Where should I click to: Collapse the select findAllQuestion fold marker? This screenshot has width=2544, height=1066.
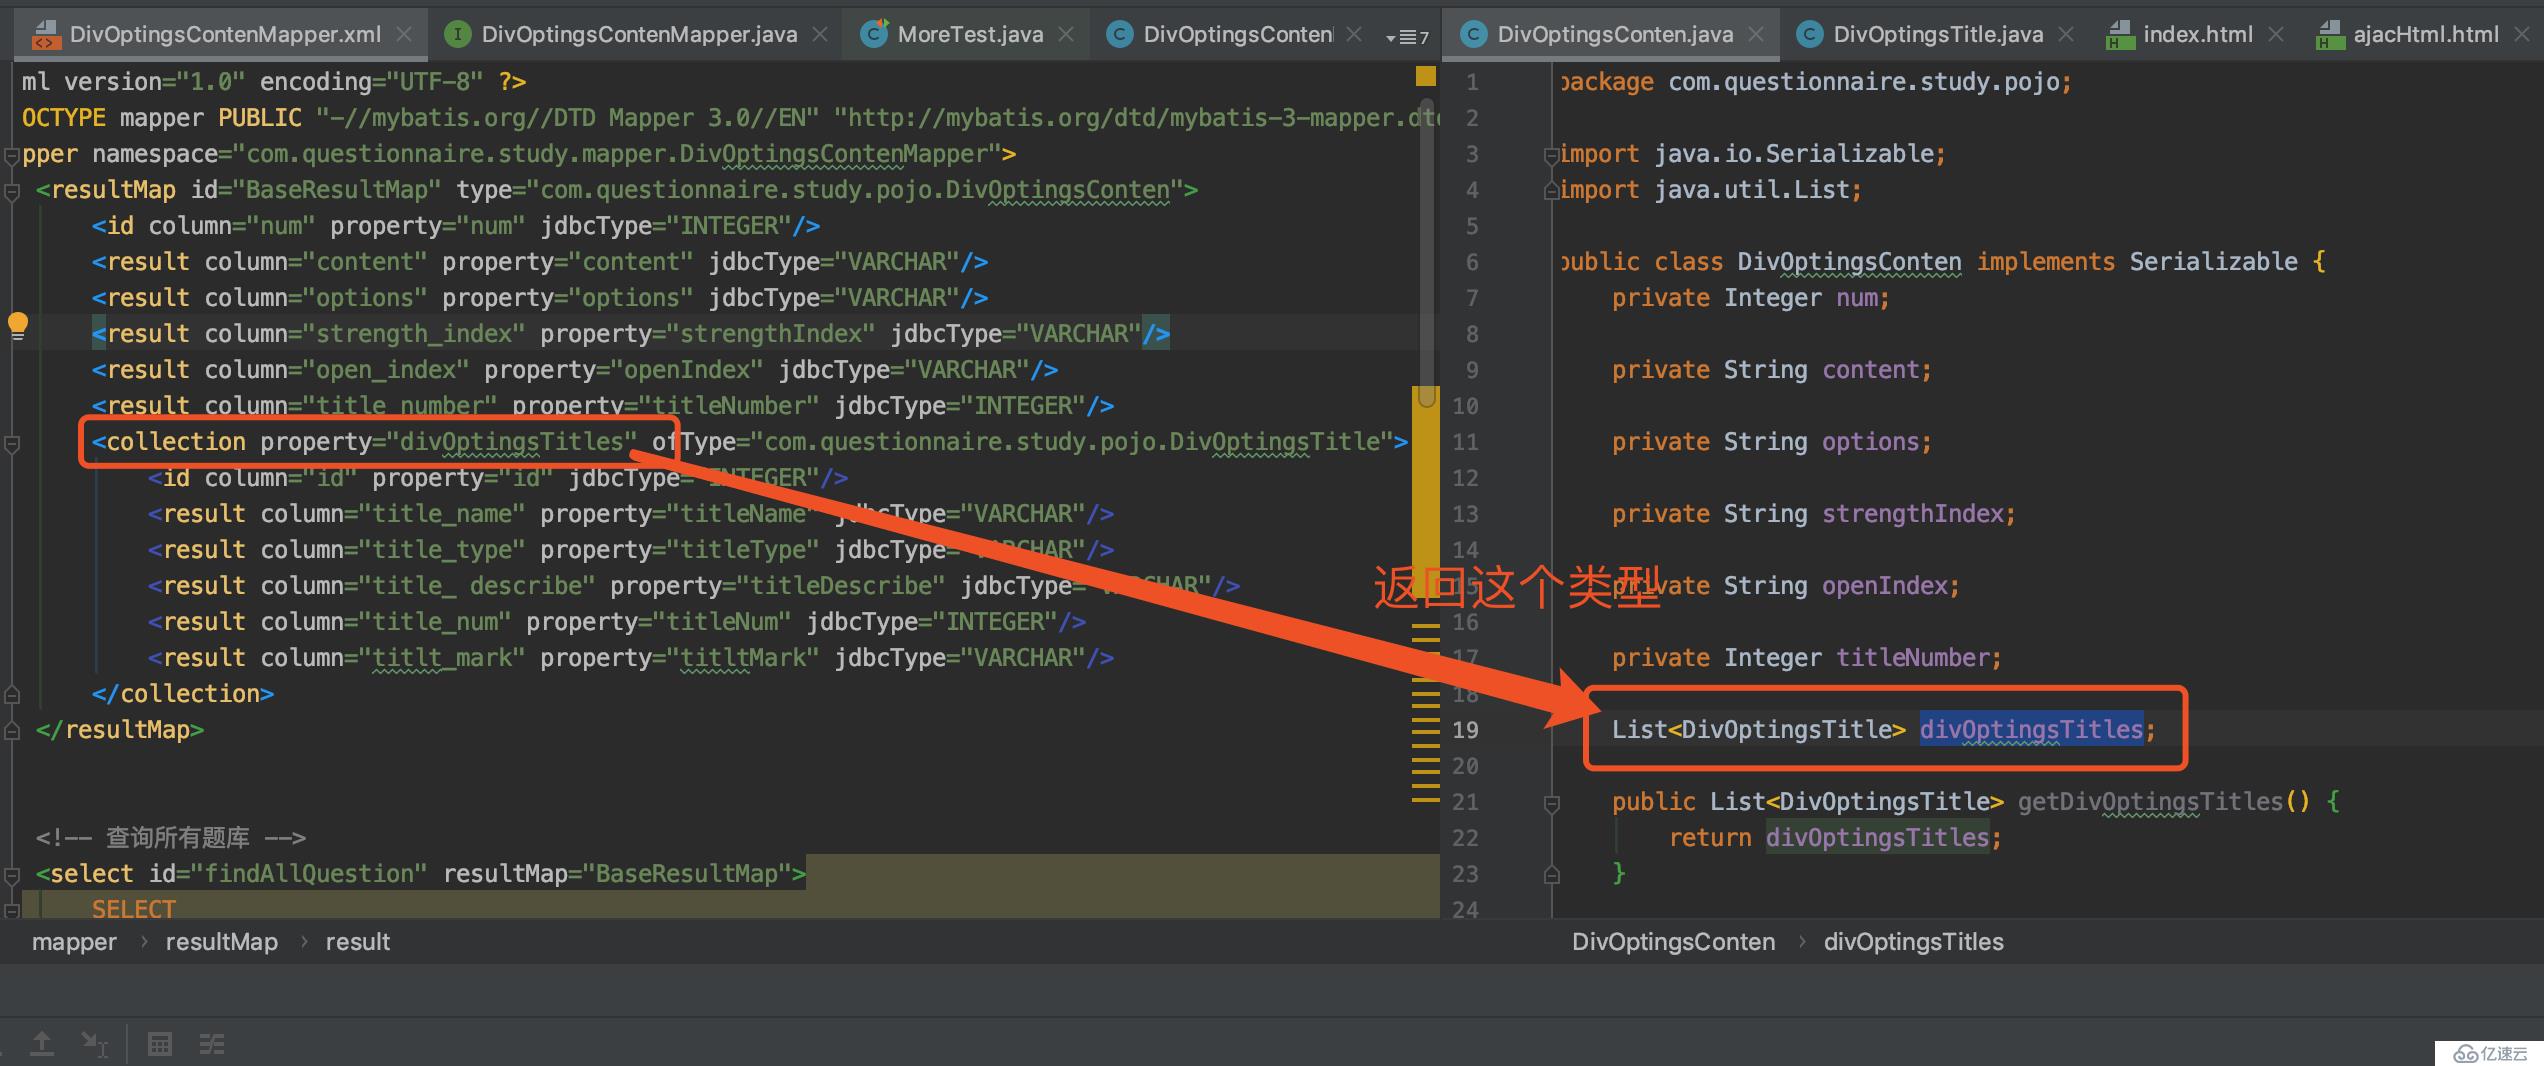pyautogui.click(x=12, y=875)
